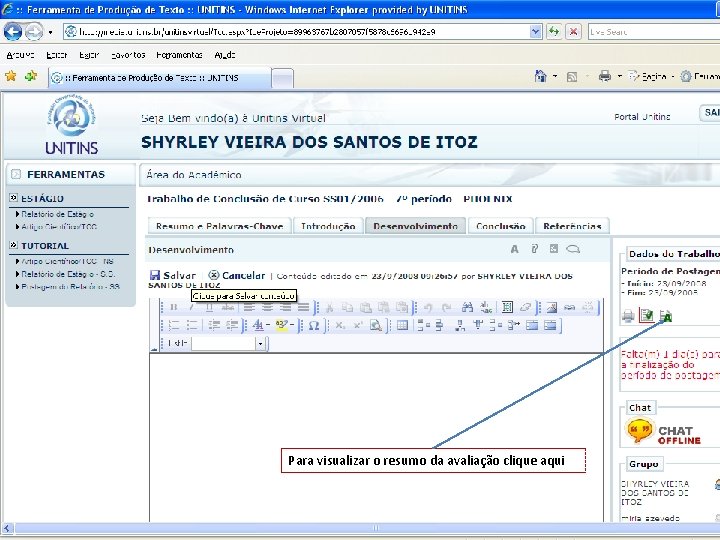720x540 pixels.
Task: Open the Arquivo menu
Action: [20, 55]
